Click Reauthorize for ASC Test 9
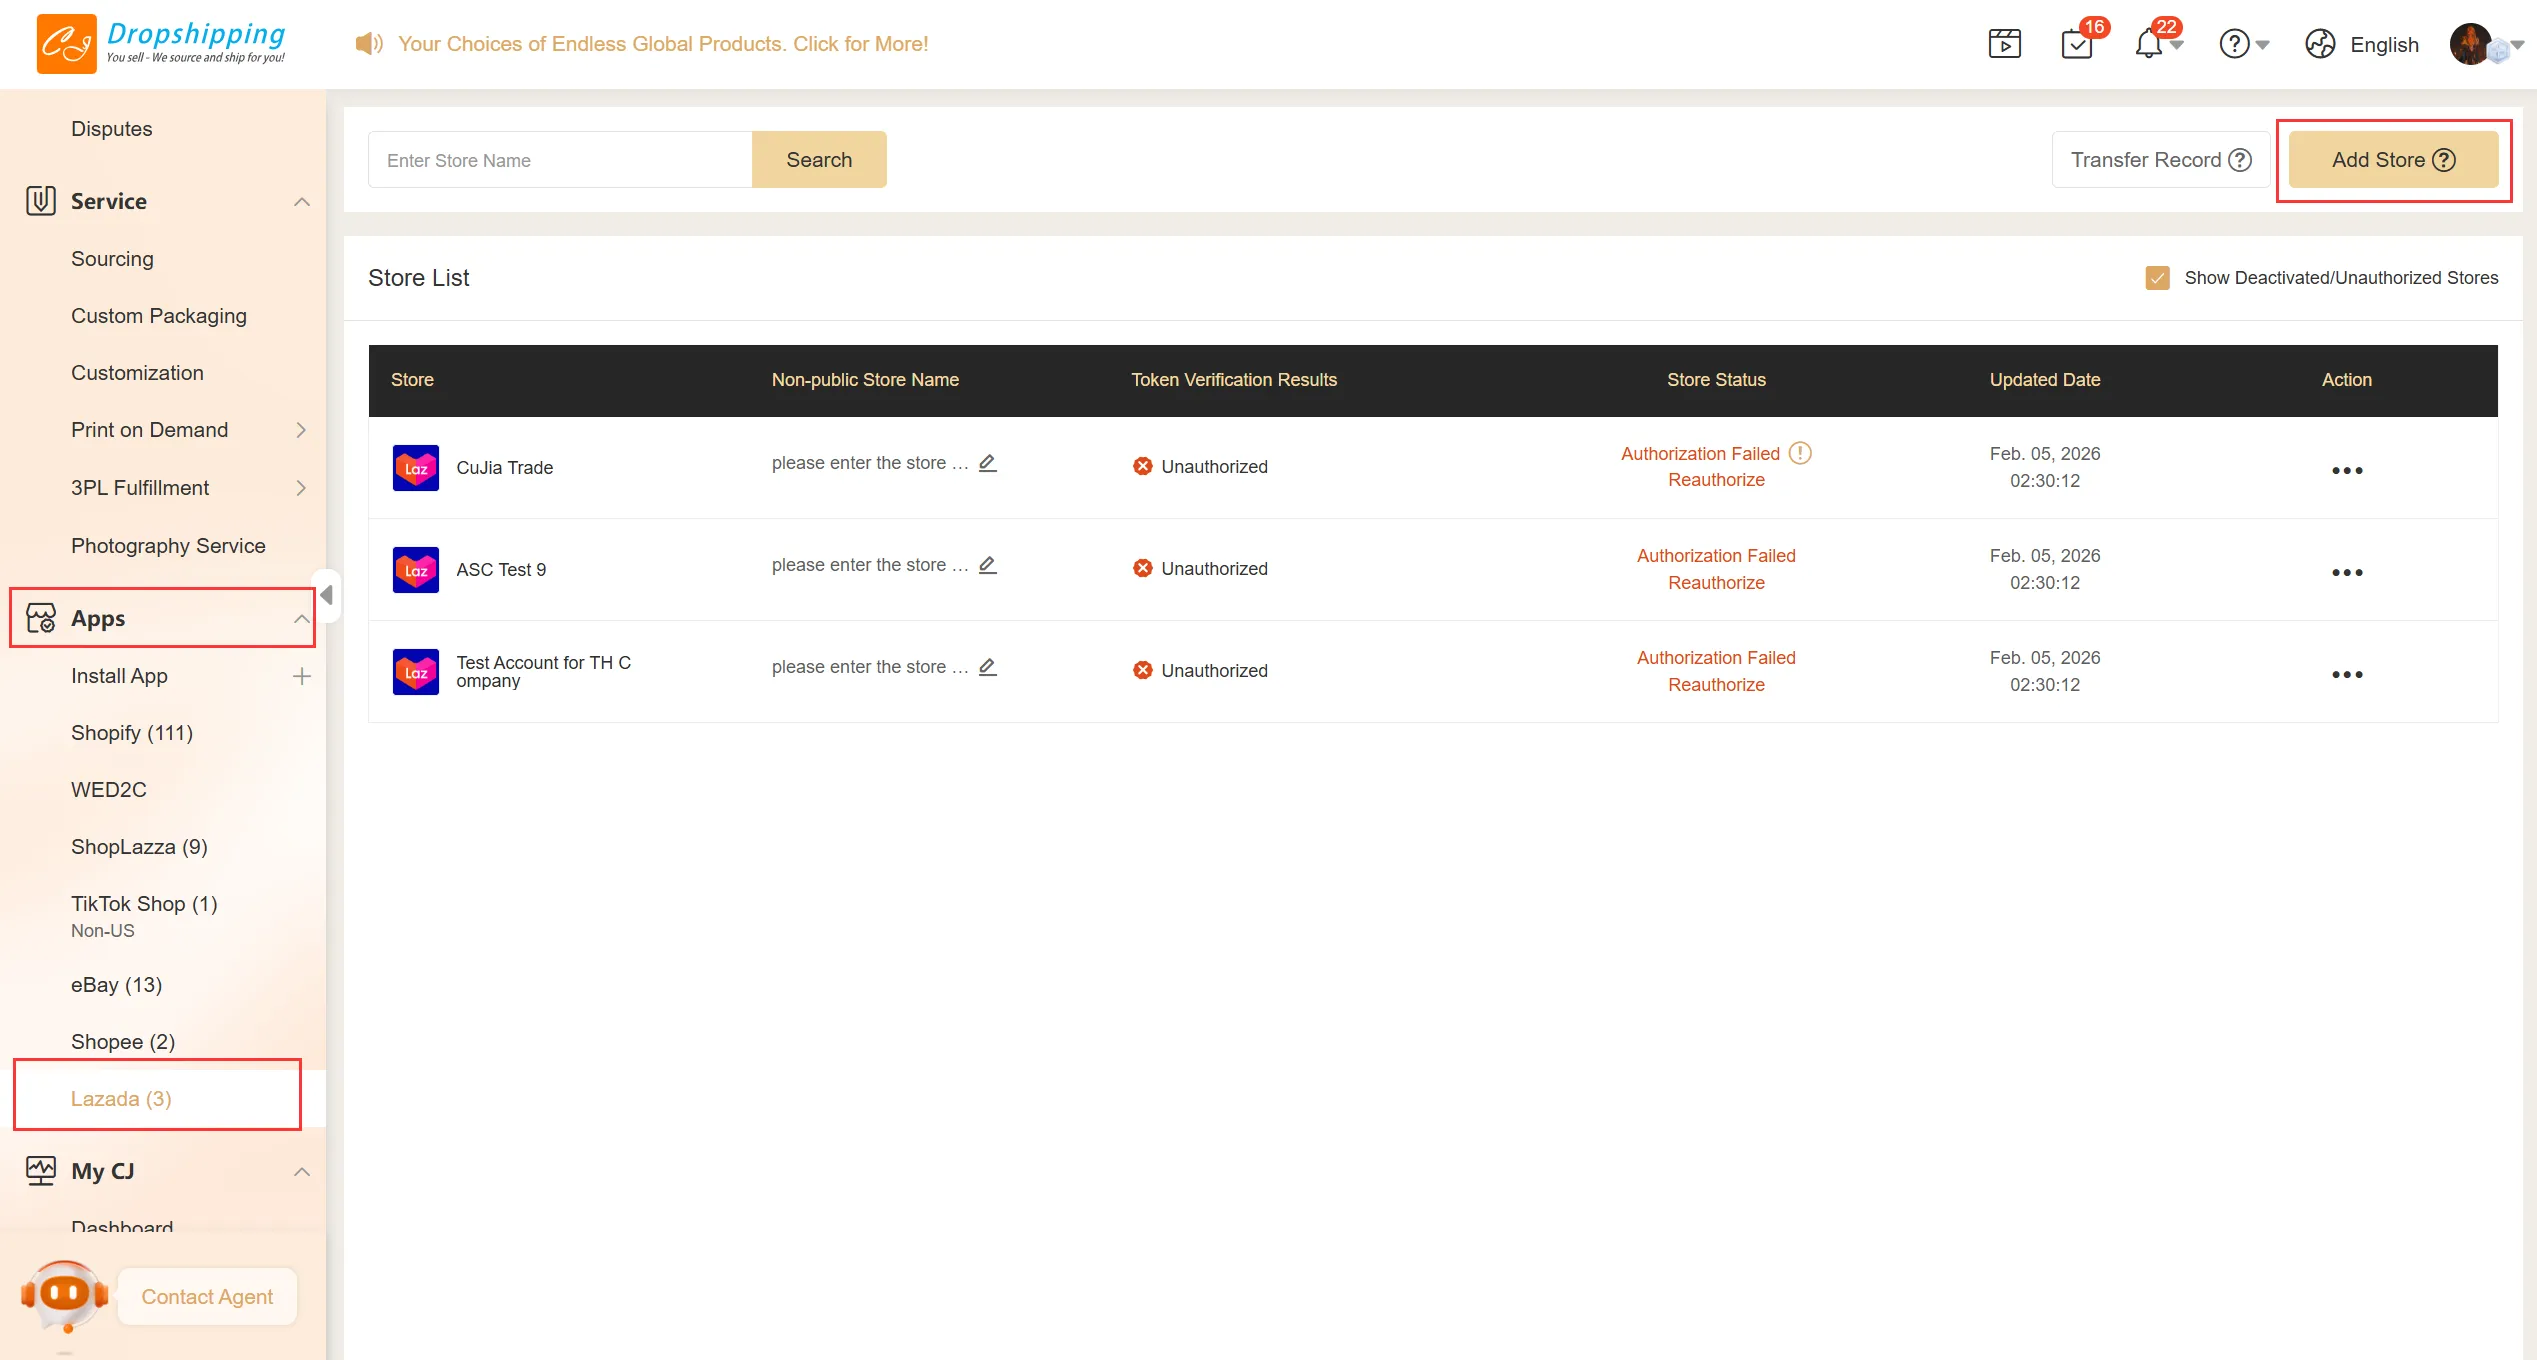The image size is (2537, 1360). point(1716,583)
